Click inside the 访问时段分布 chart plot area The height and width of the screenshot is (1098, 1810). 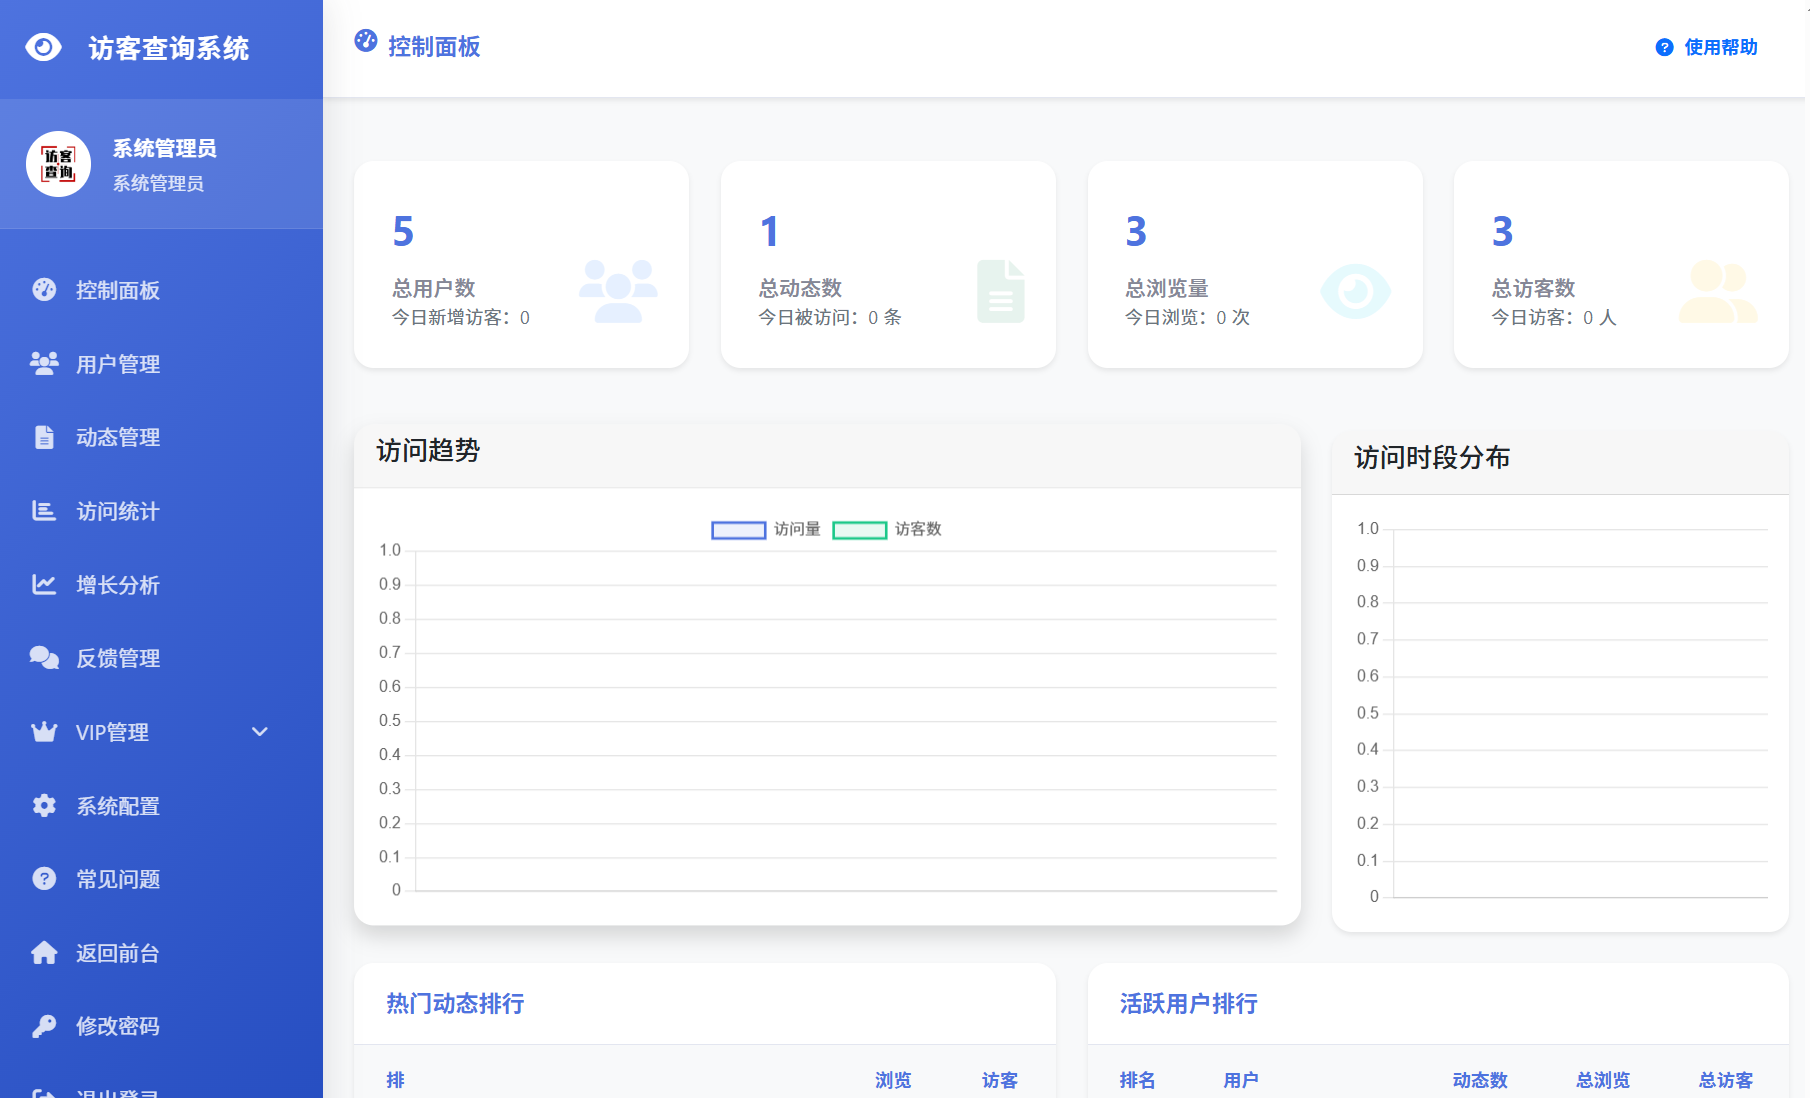click(x=1581, y=713)
